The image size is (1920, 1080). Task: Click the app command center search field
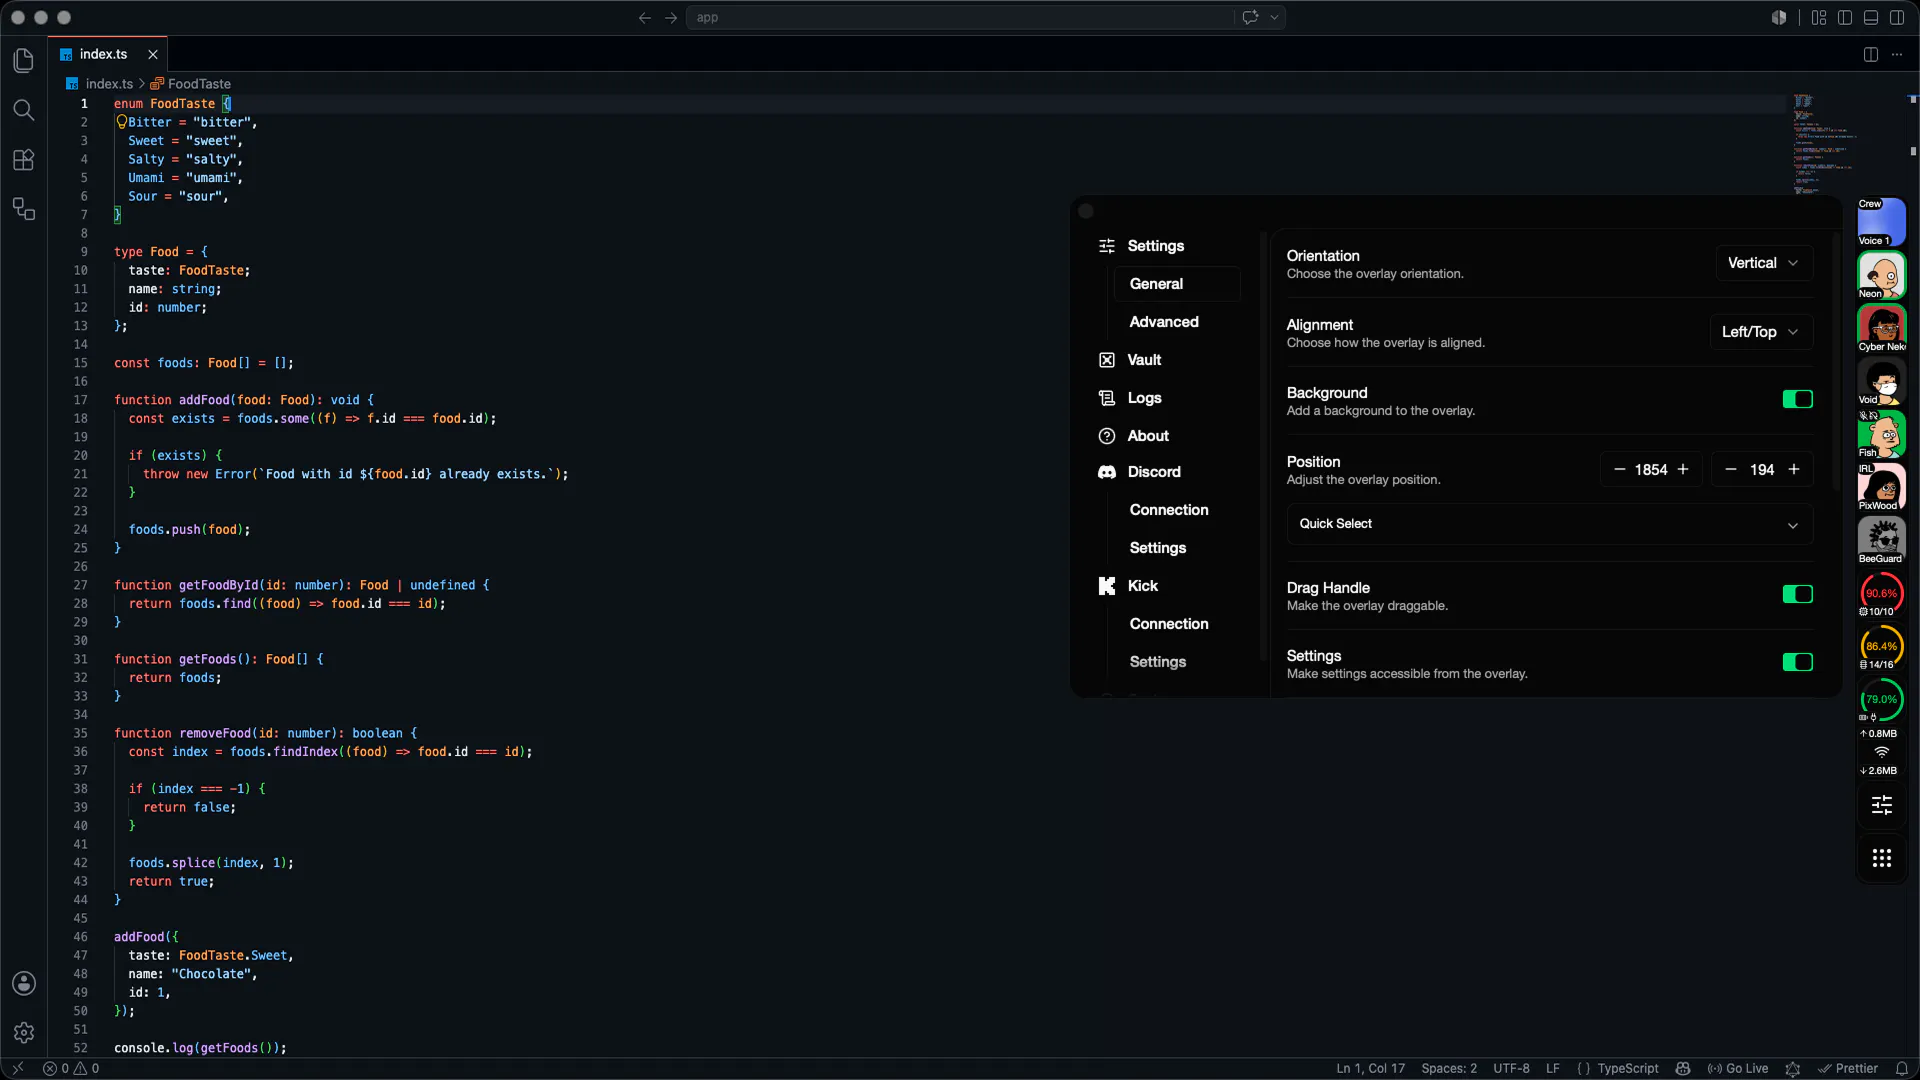pyautogui.click(x=961, y=17)
